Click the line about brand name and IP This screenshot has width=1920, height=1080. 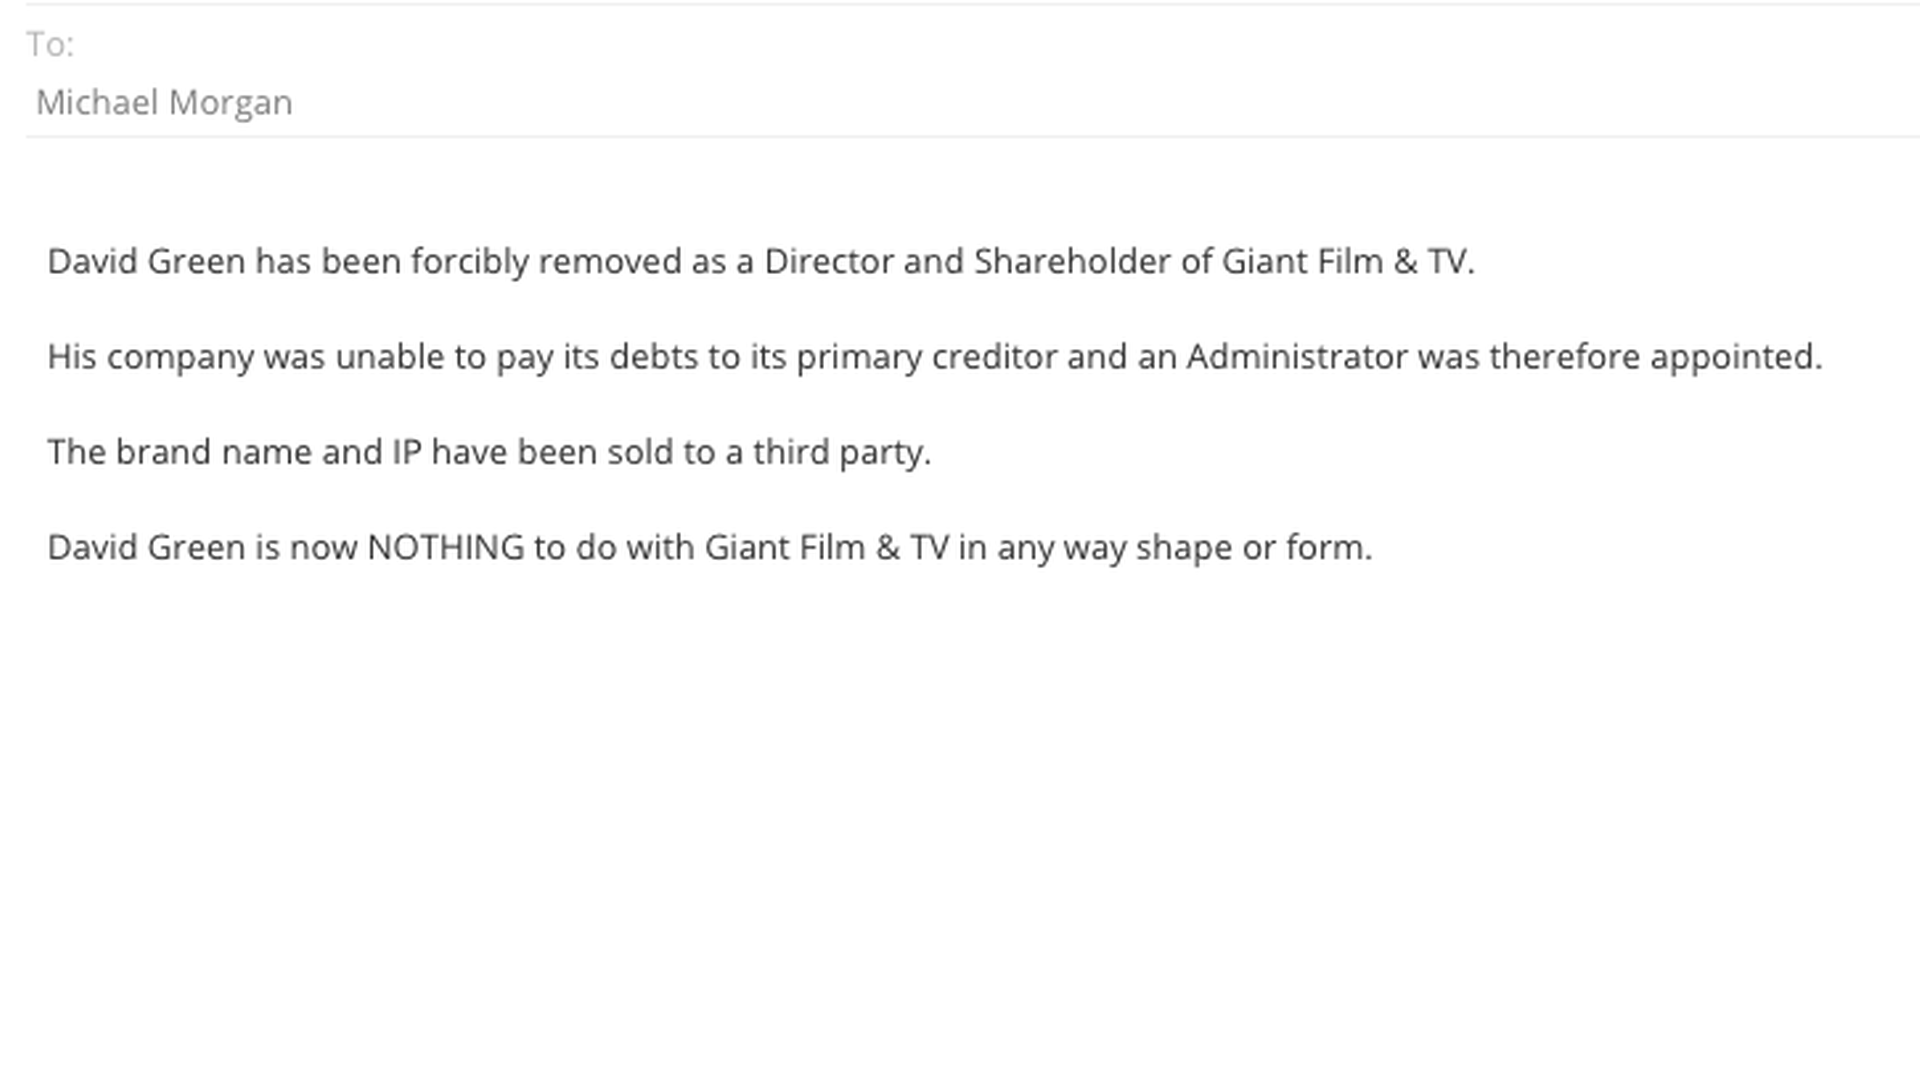[489, 452]
